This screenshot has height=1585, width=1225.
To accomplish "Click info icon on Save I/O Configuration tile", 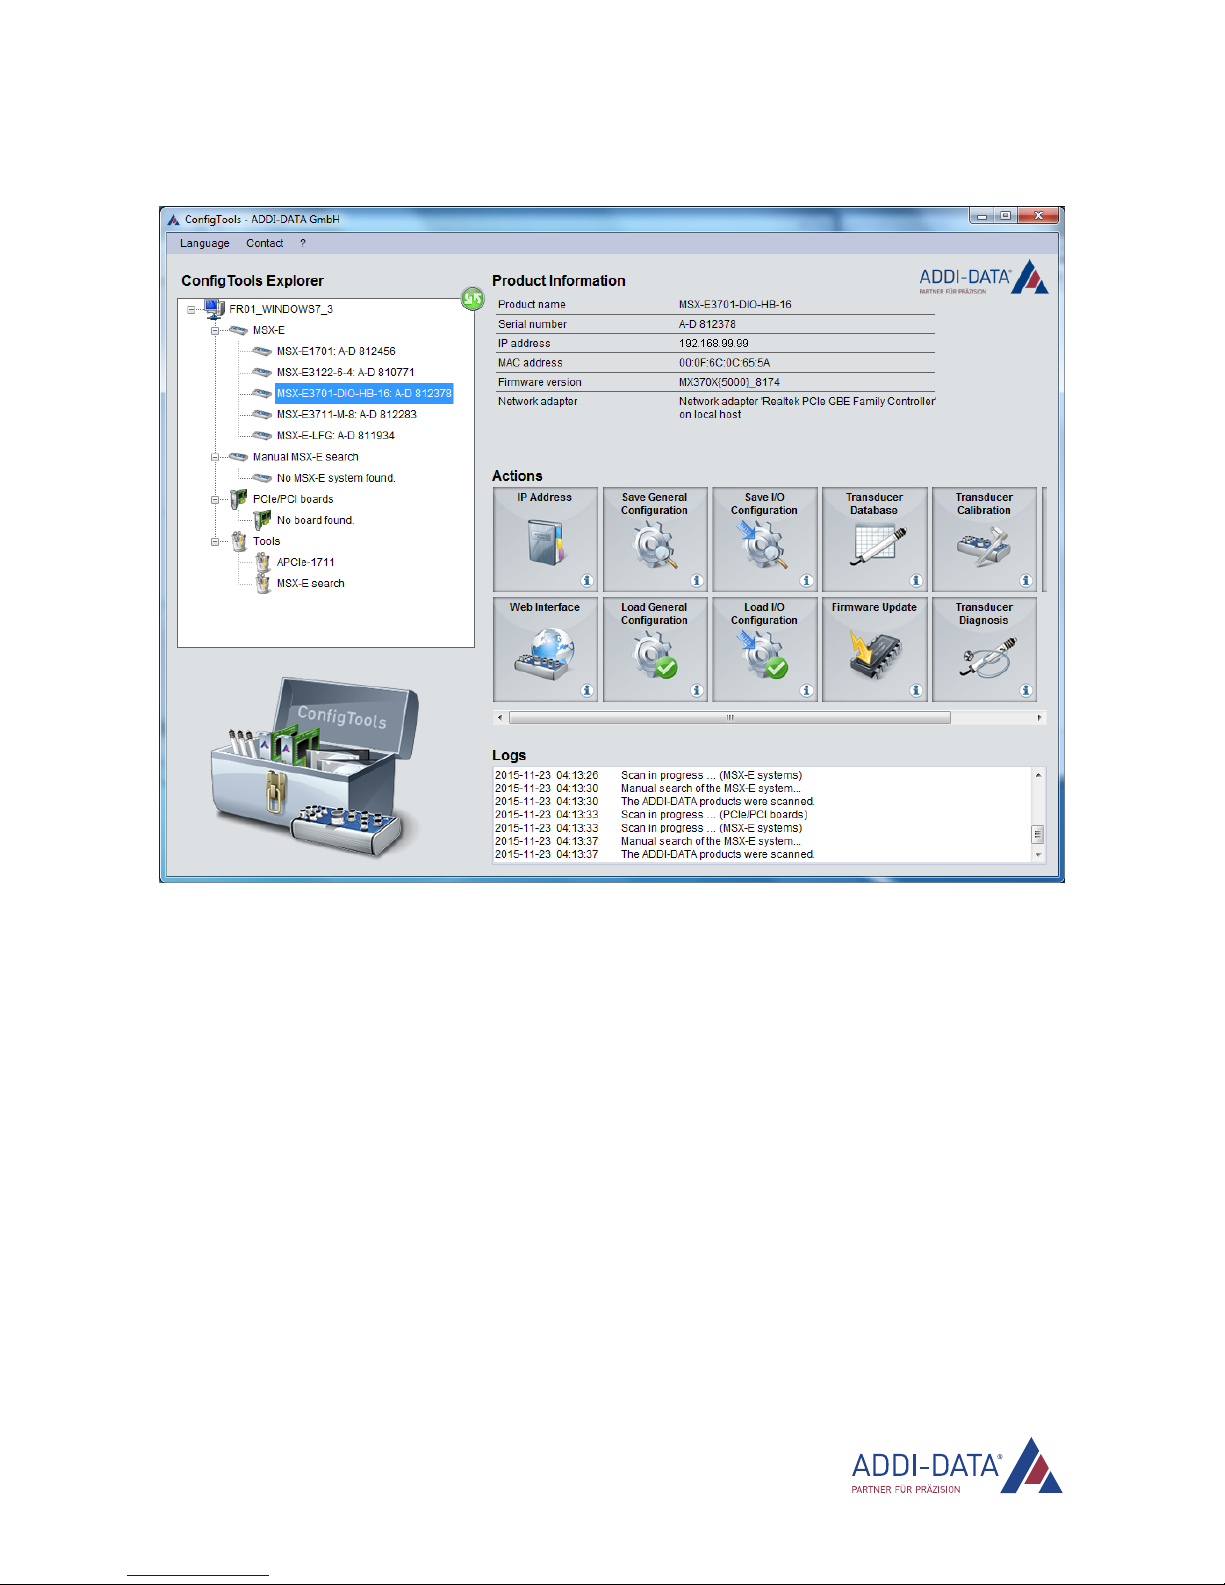I will point(806,581).
